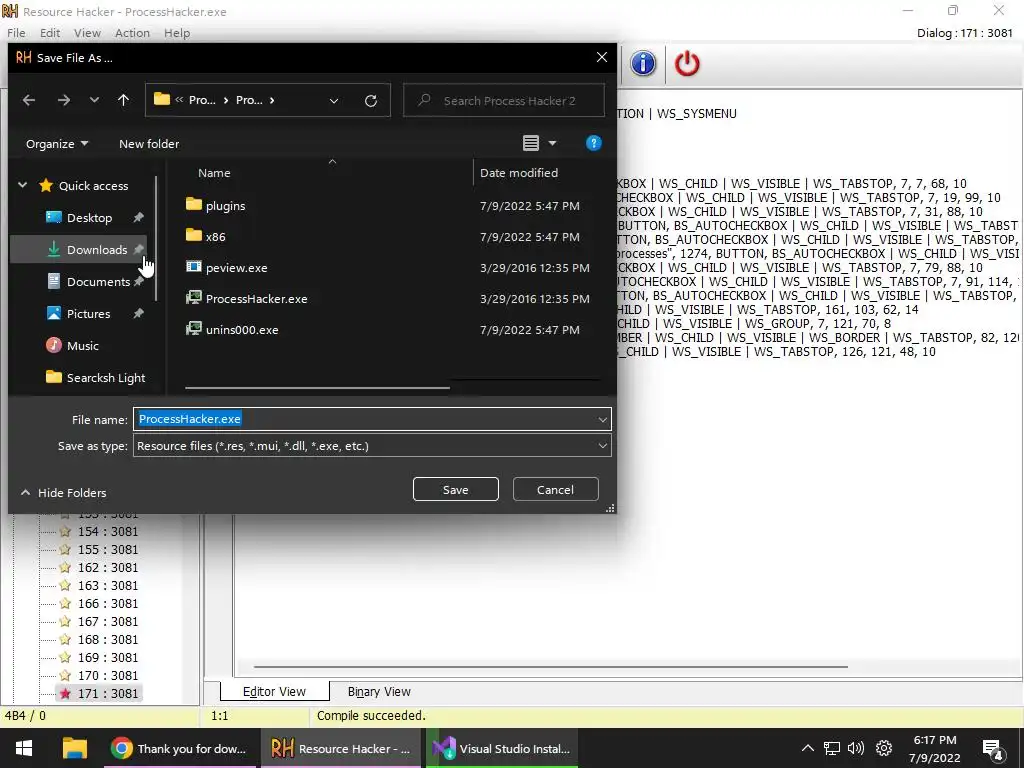1024x768 pixels.
Task: Select resource 169 : 3081 in tree
Action: (x=108, y=657)
